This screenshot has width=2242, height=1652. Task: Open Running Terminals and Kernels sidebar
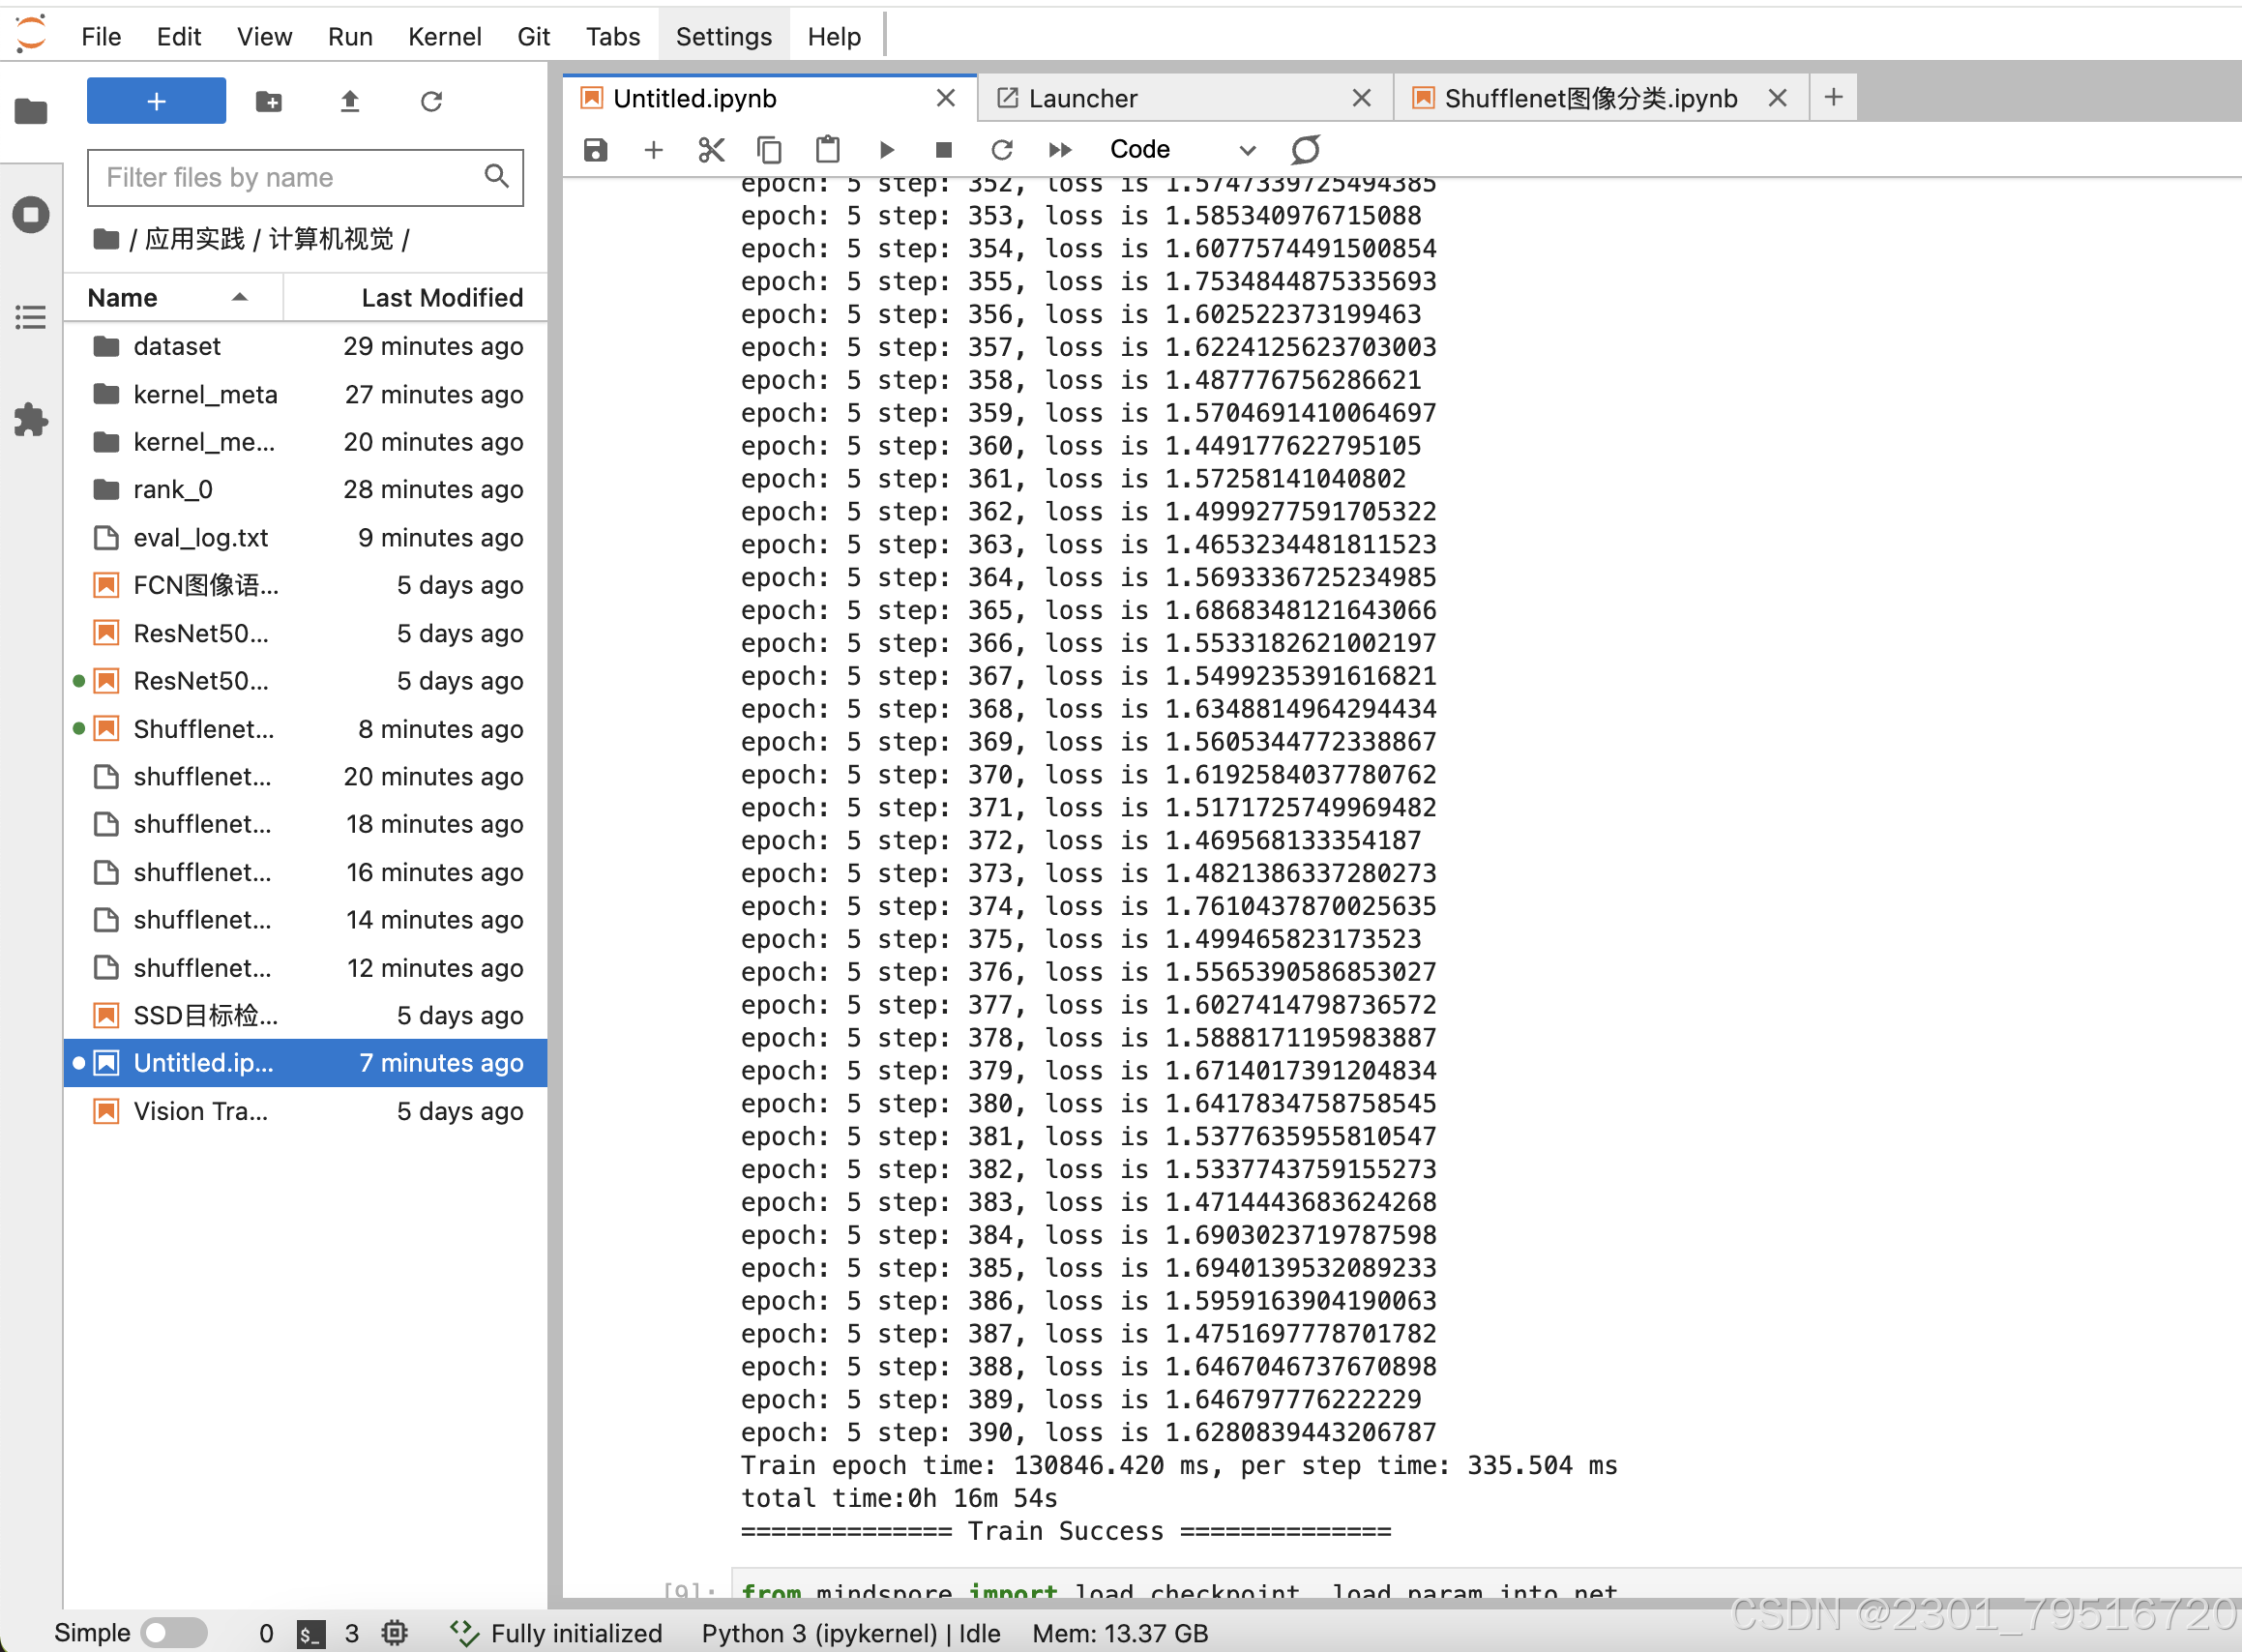pos(31,214)
